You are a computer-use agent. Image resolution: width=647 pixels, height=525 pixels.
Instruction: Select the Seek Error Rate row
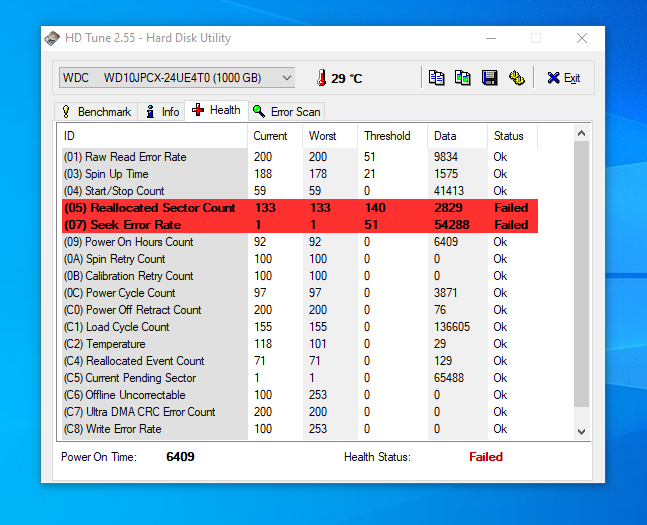[300, 225]
